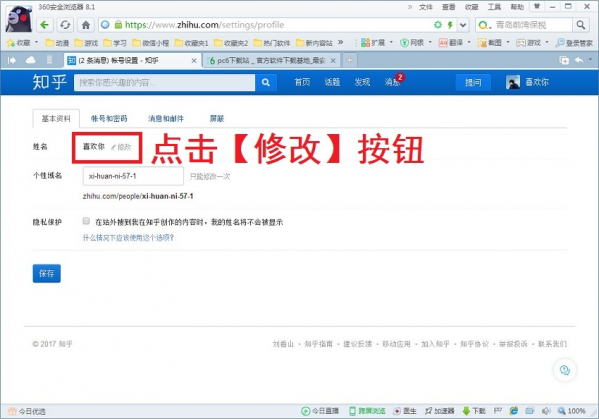
Task: Expand the address bar dropdown arrow
Action: [463, 25]
